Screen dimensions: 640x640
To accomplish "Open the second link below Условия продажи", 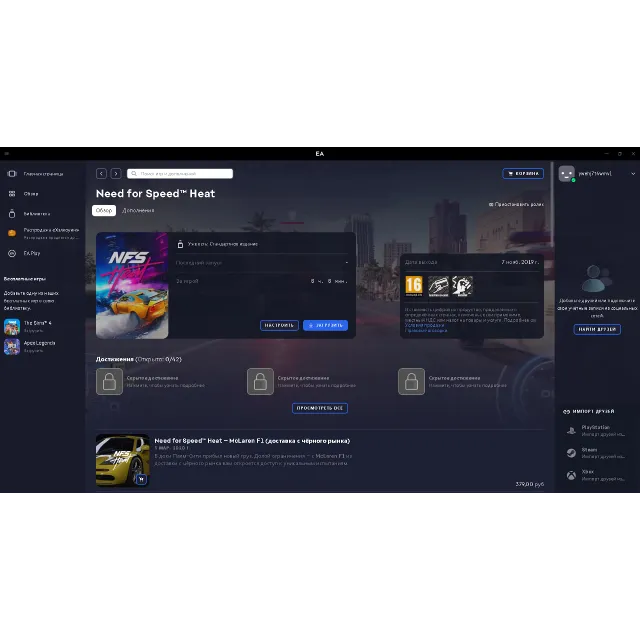I will pos(426,331).
